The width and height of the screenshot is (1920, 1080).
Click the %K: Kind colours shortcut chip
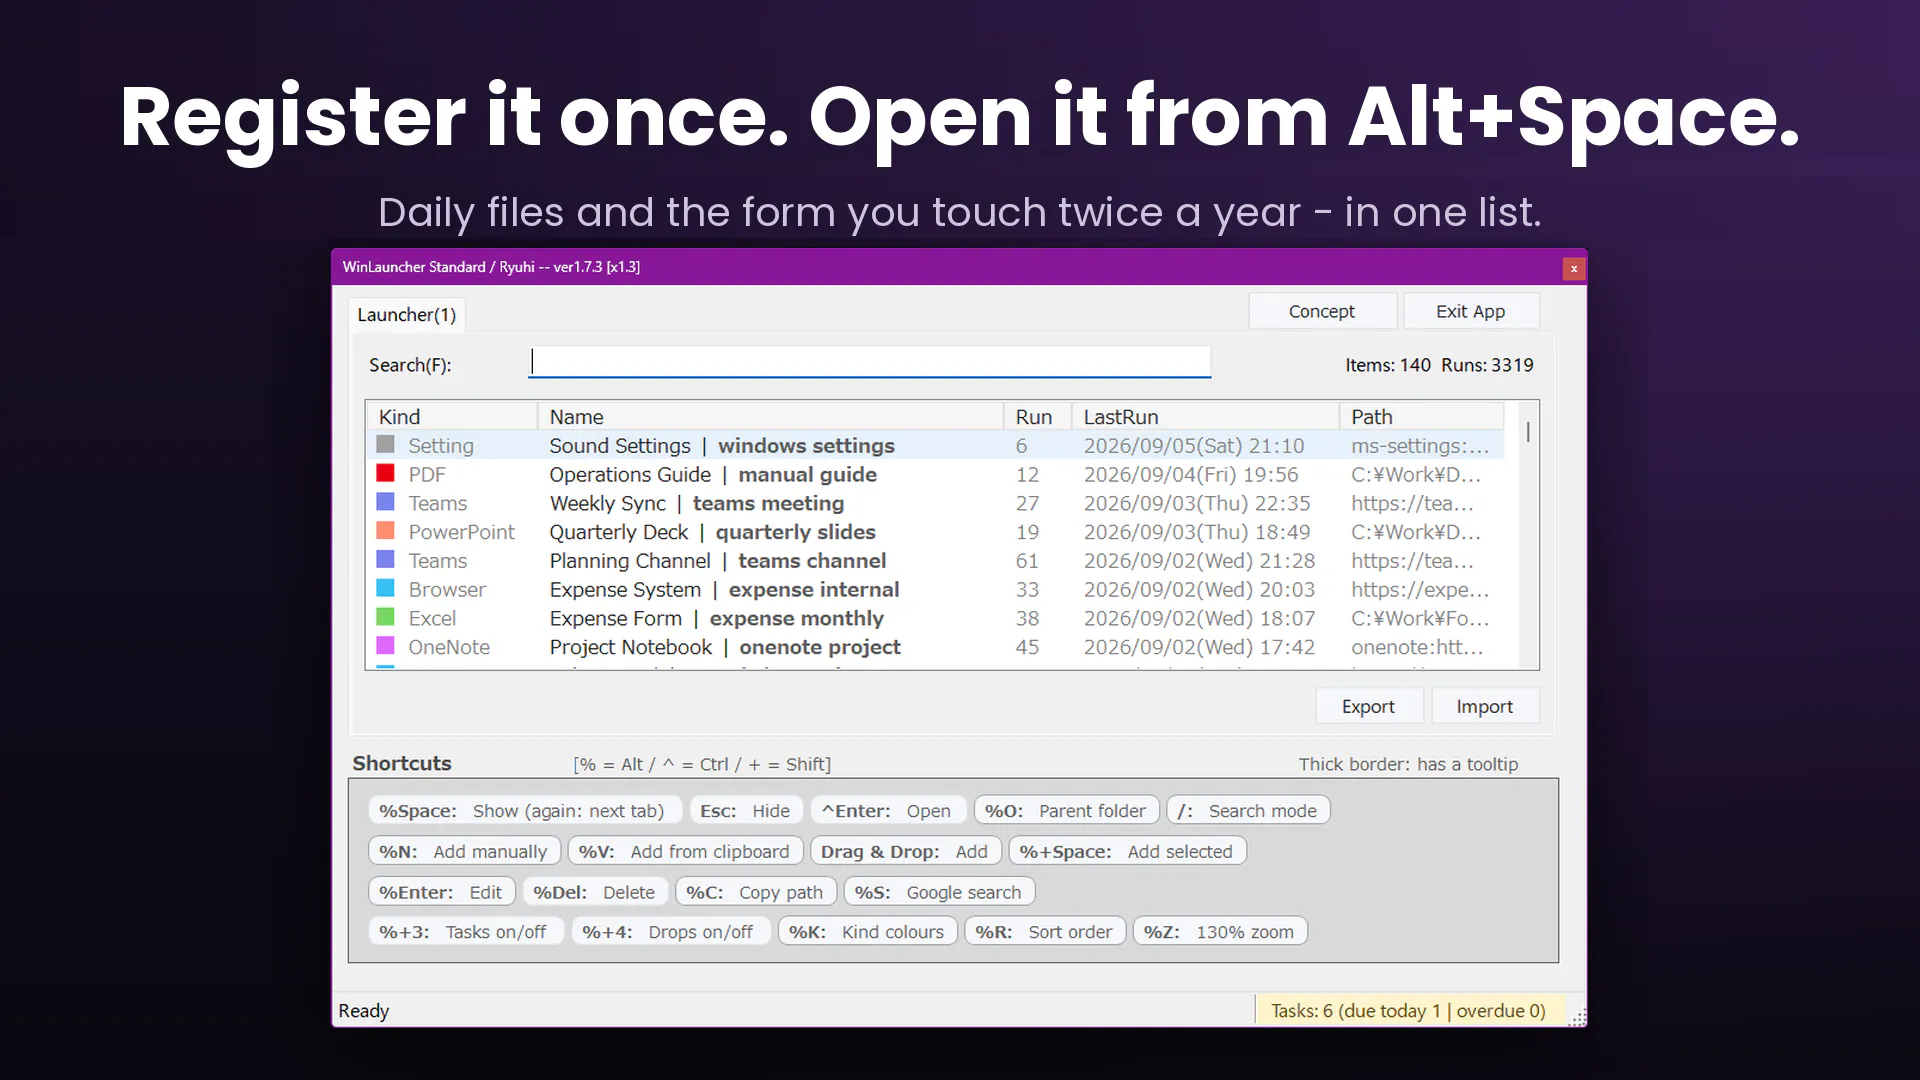coord(867,931)
